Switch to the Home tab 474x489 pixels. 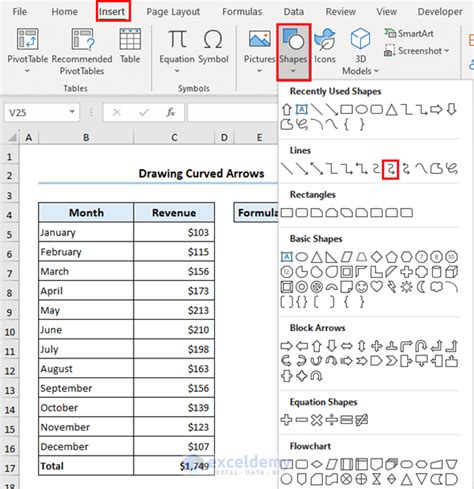64,12
